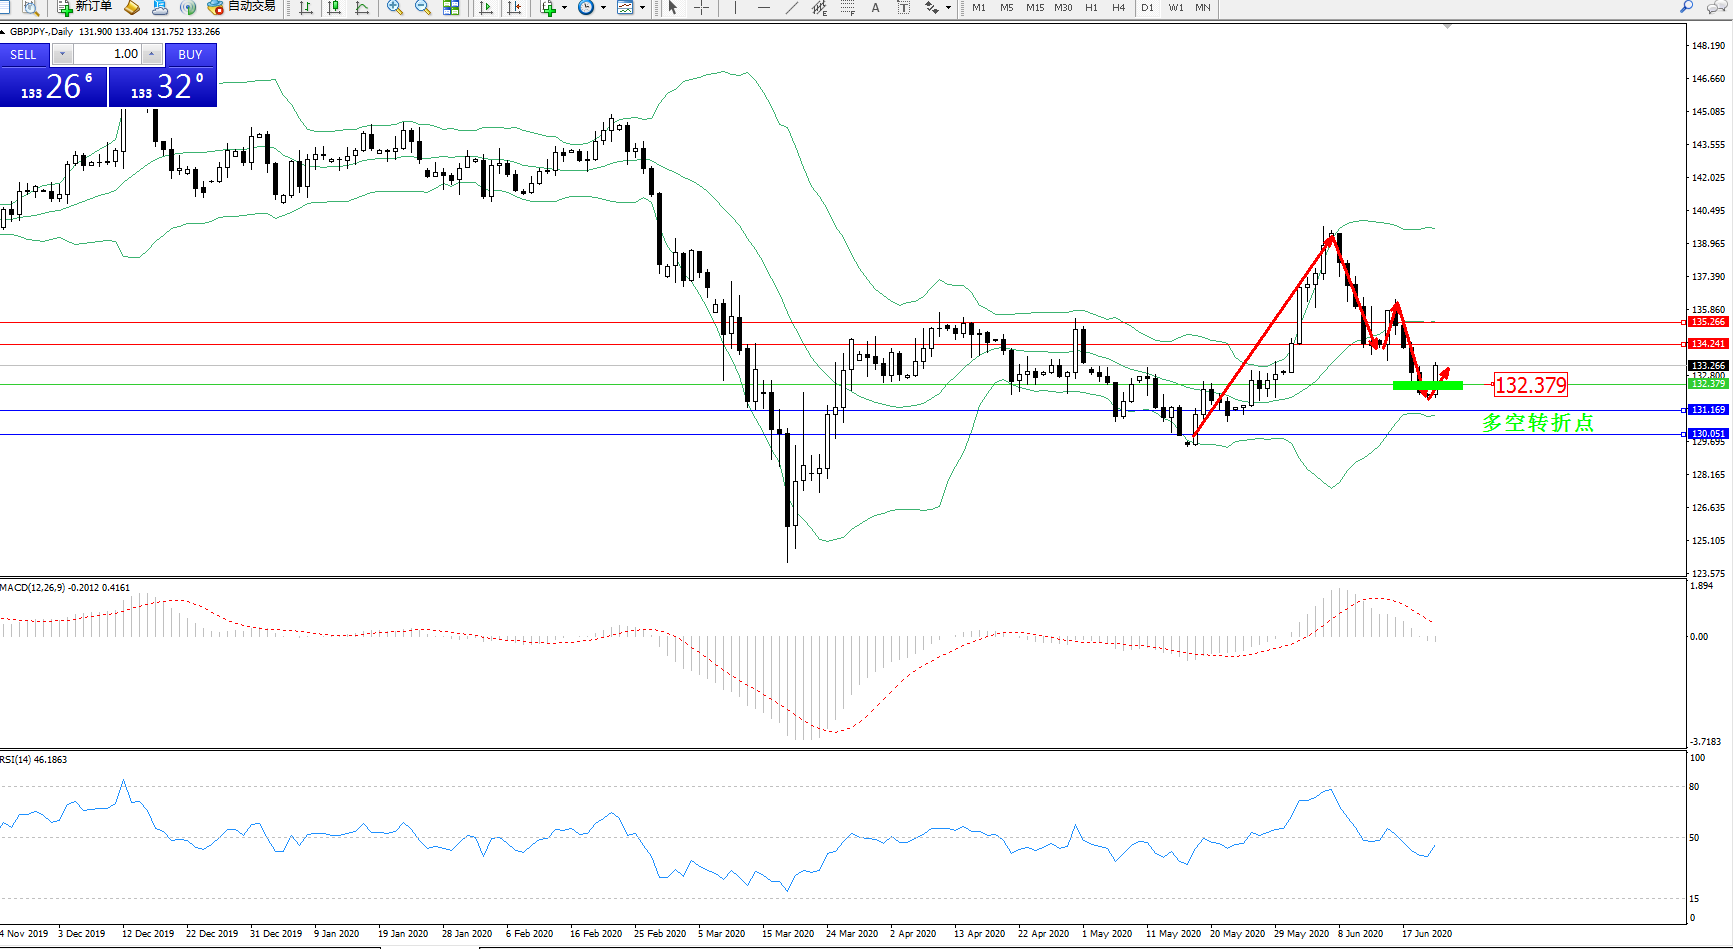Click the lot volume field showing 1.00

[108, 54]
